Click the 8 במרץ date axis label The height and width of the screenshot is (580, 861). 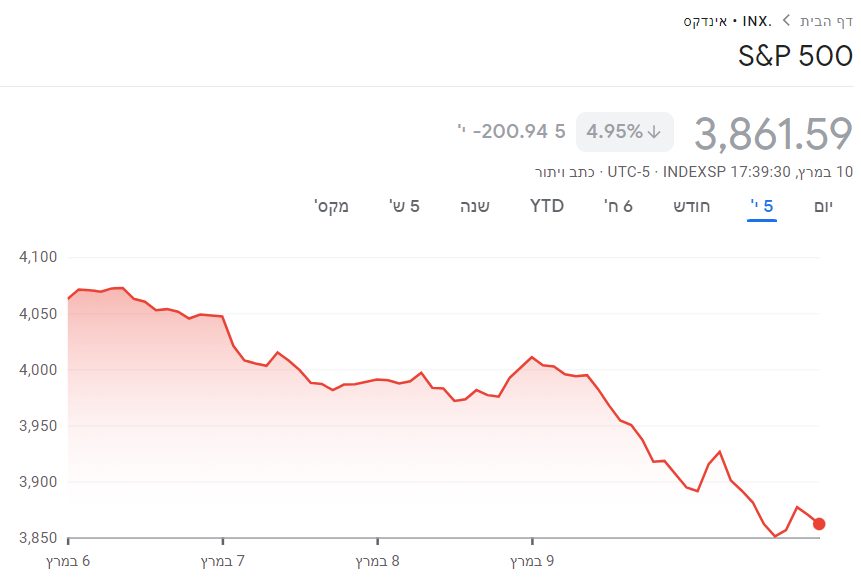[378, 561]
